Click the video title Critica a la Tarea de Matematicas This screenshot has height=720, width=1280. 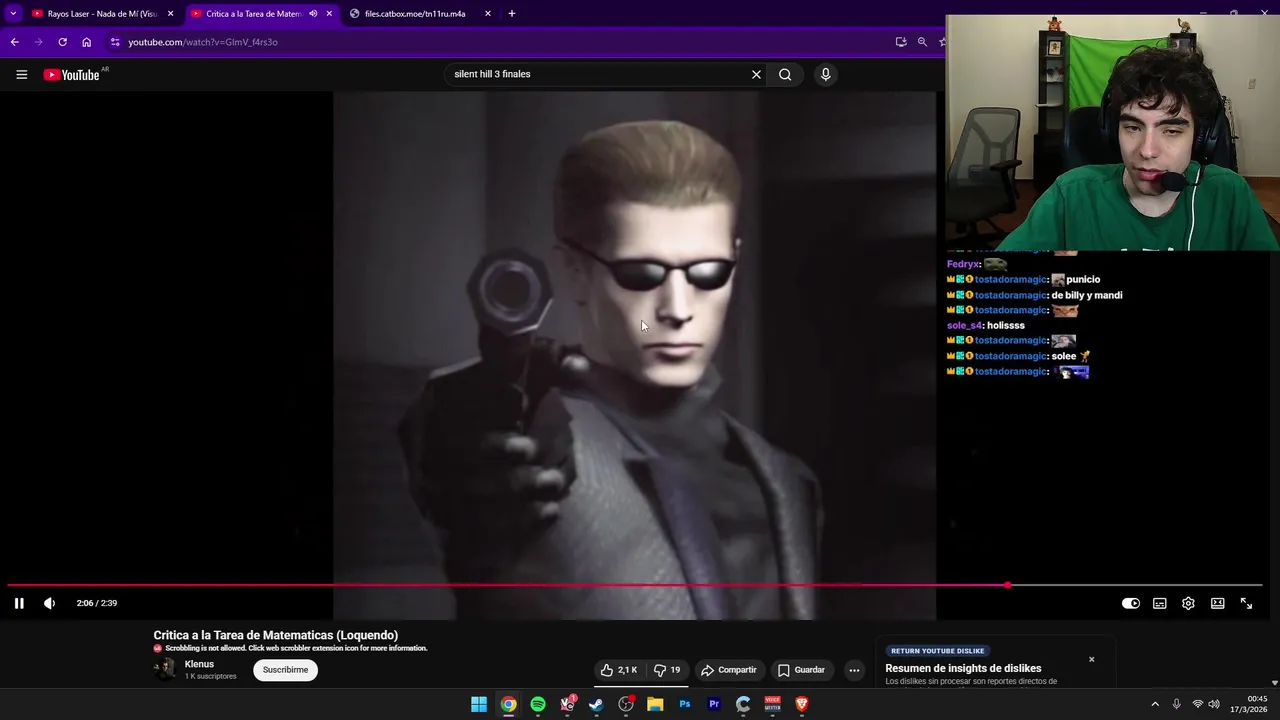point(275,635)
